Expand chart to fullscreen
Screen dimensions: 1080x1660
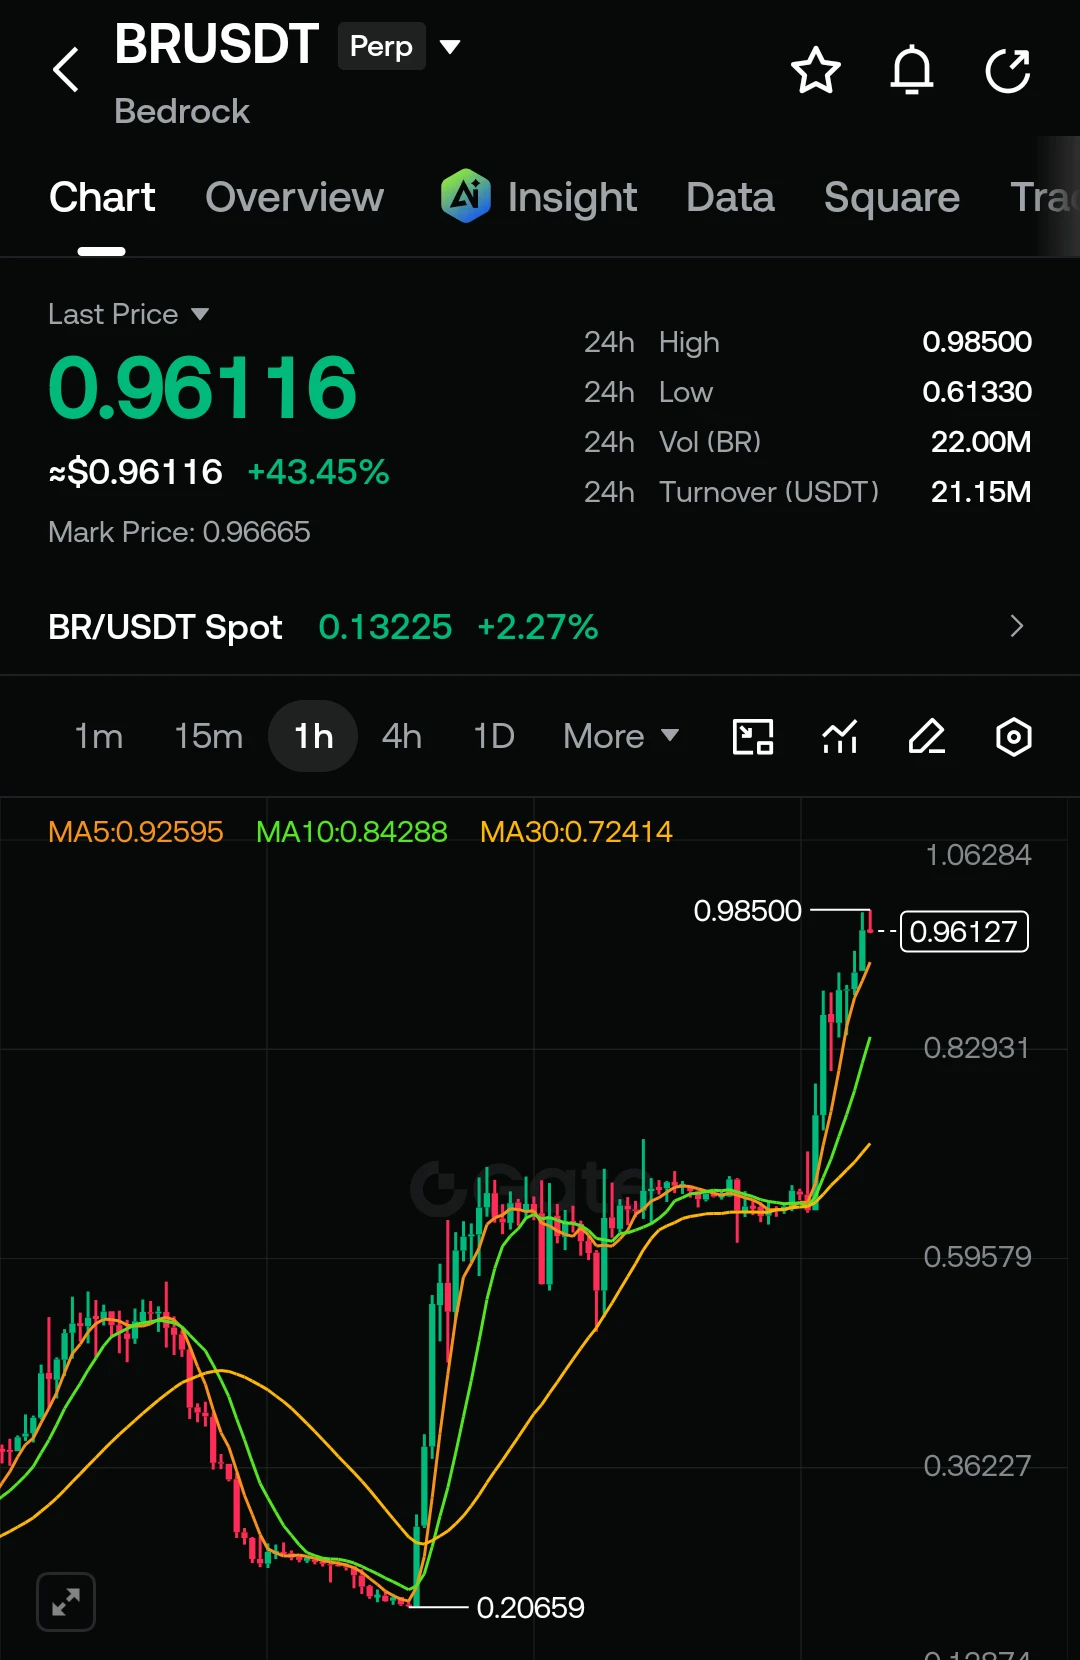click(66, 1602)
